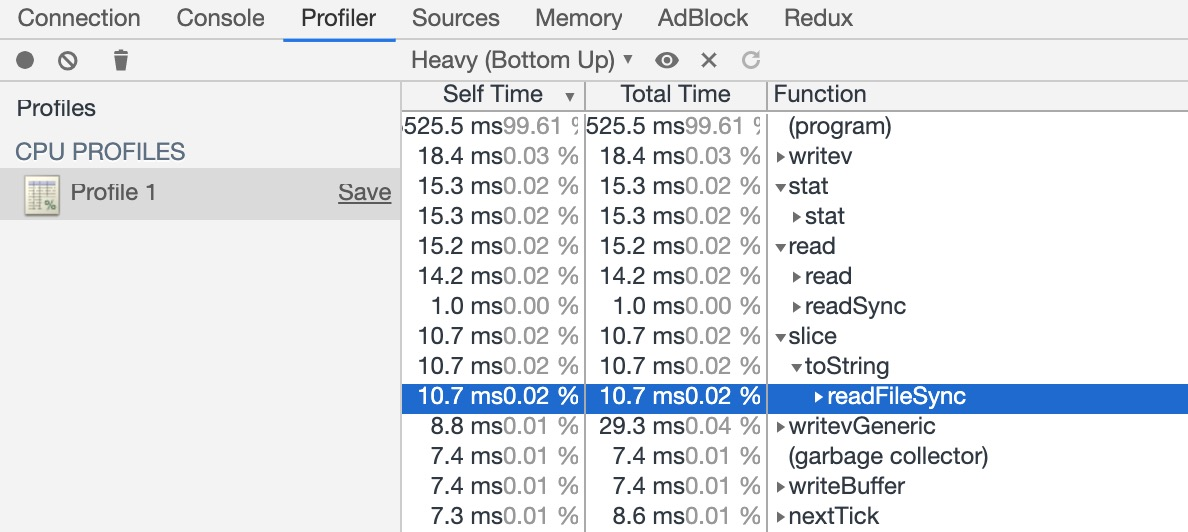Switch to the Console tab
The image size is (1188, 532).
220,18
